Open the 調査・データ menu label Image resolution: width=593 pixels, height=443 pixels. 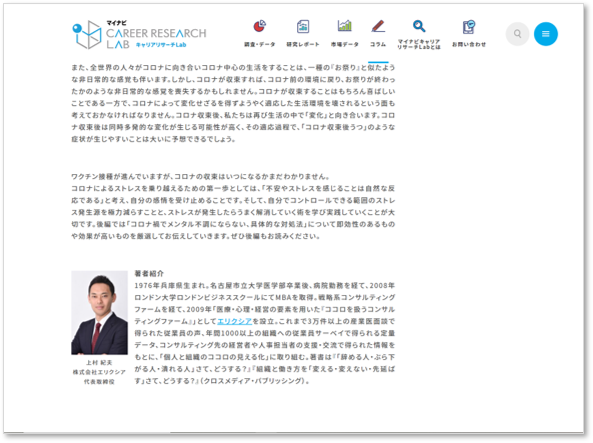tap(259, 44)
